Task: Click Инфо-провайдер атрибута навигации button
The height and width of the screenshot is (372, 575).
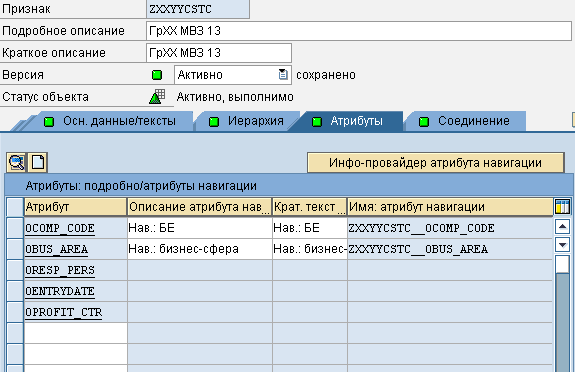Action: [435, 163]
